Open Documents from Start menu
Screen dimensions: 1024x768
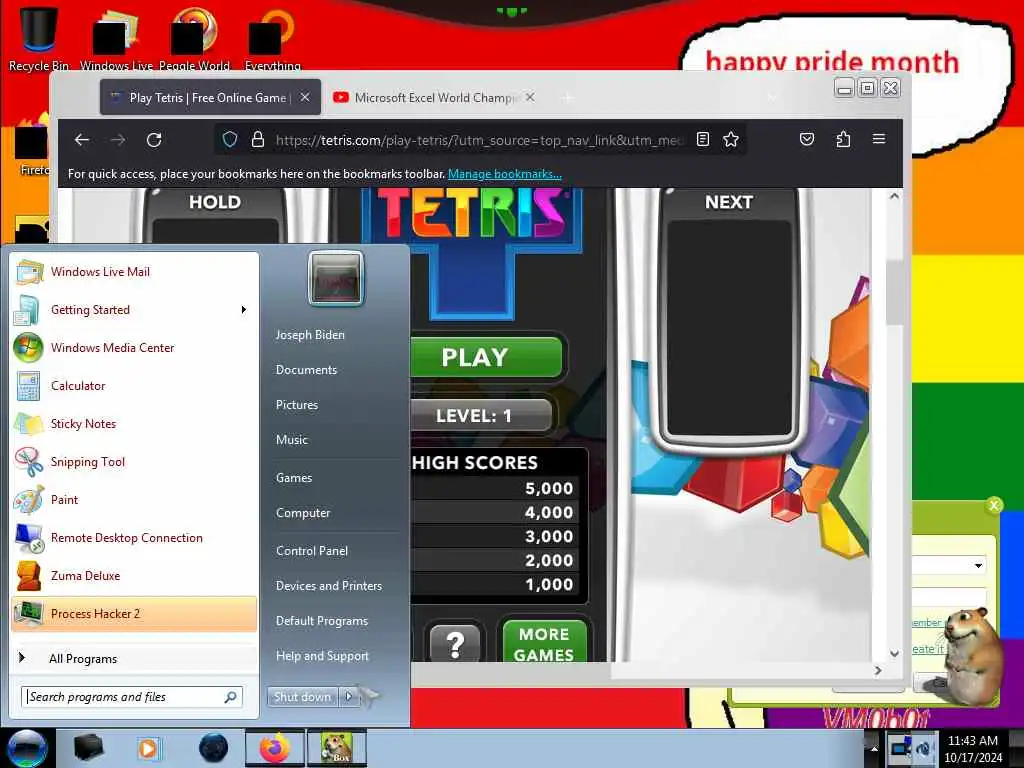tap(306, 370)
